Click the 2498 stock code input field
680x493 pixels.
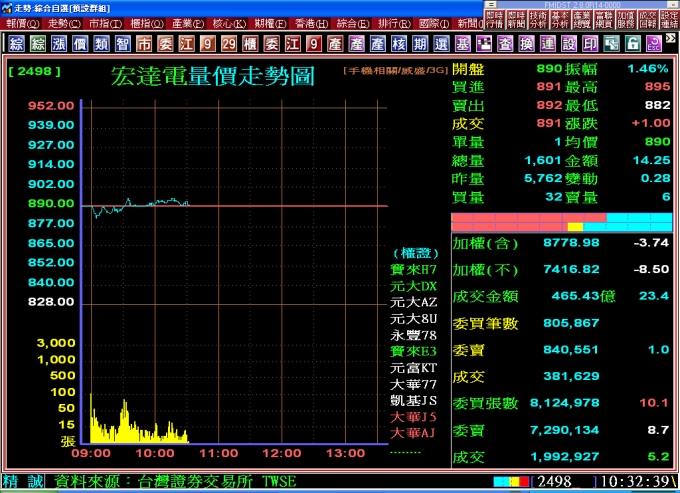(x=565, y=481)
